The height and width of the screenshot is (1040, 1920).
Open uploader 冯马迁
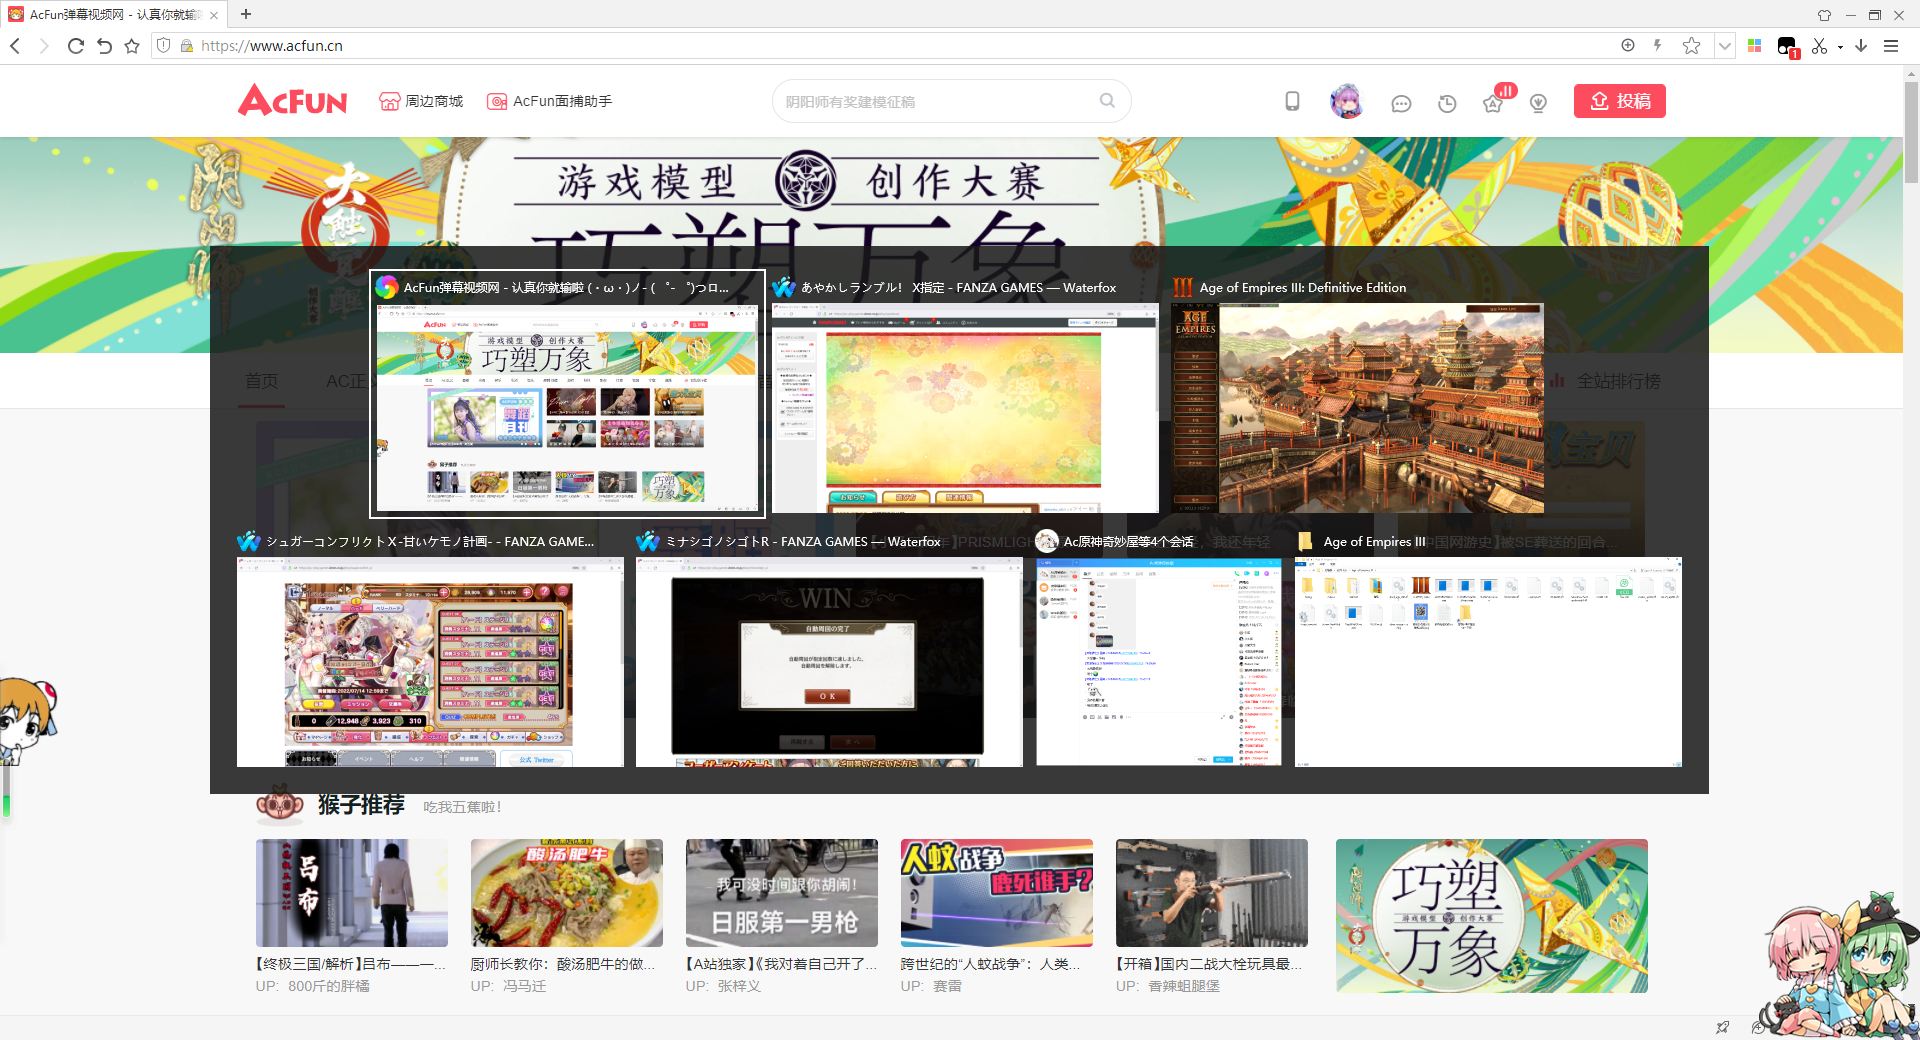pos(524,986)
